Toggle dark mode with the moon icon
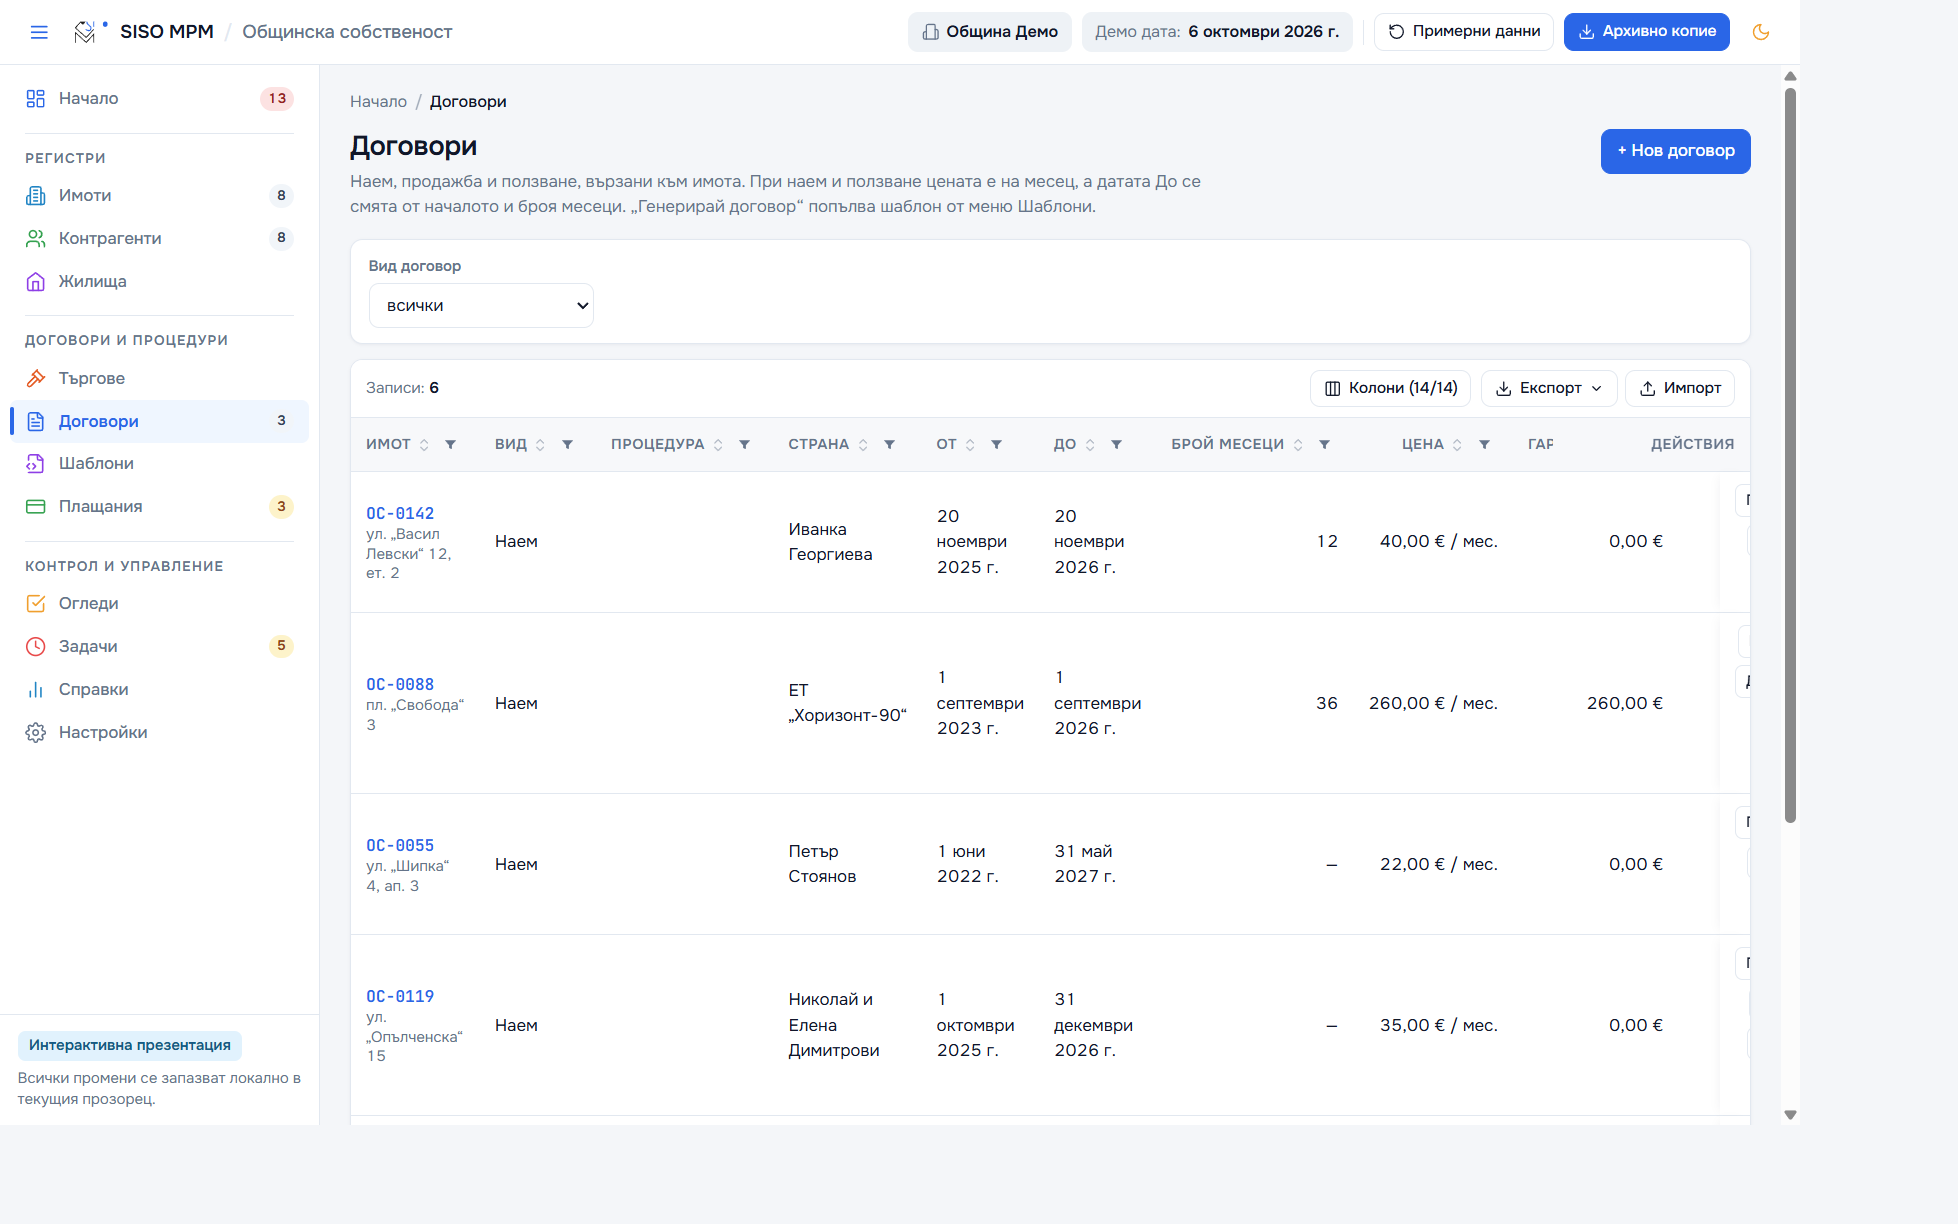This screenshot has width=1958, height=1224. (1761, 32)
